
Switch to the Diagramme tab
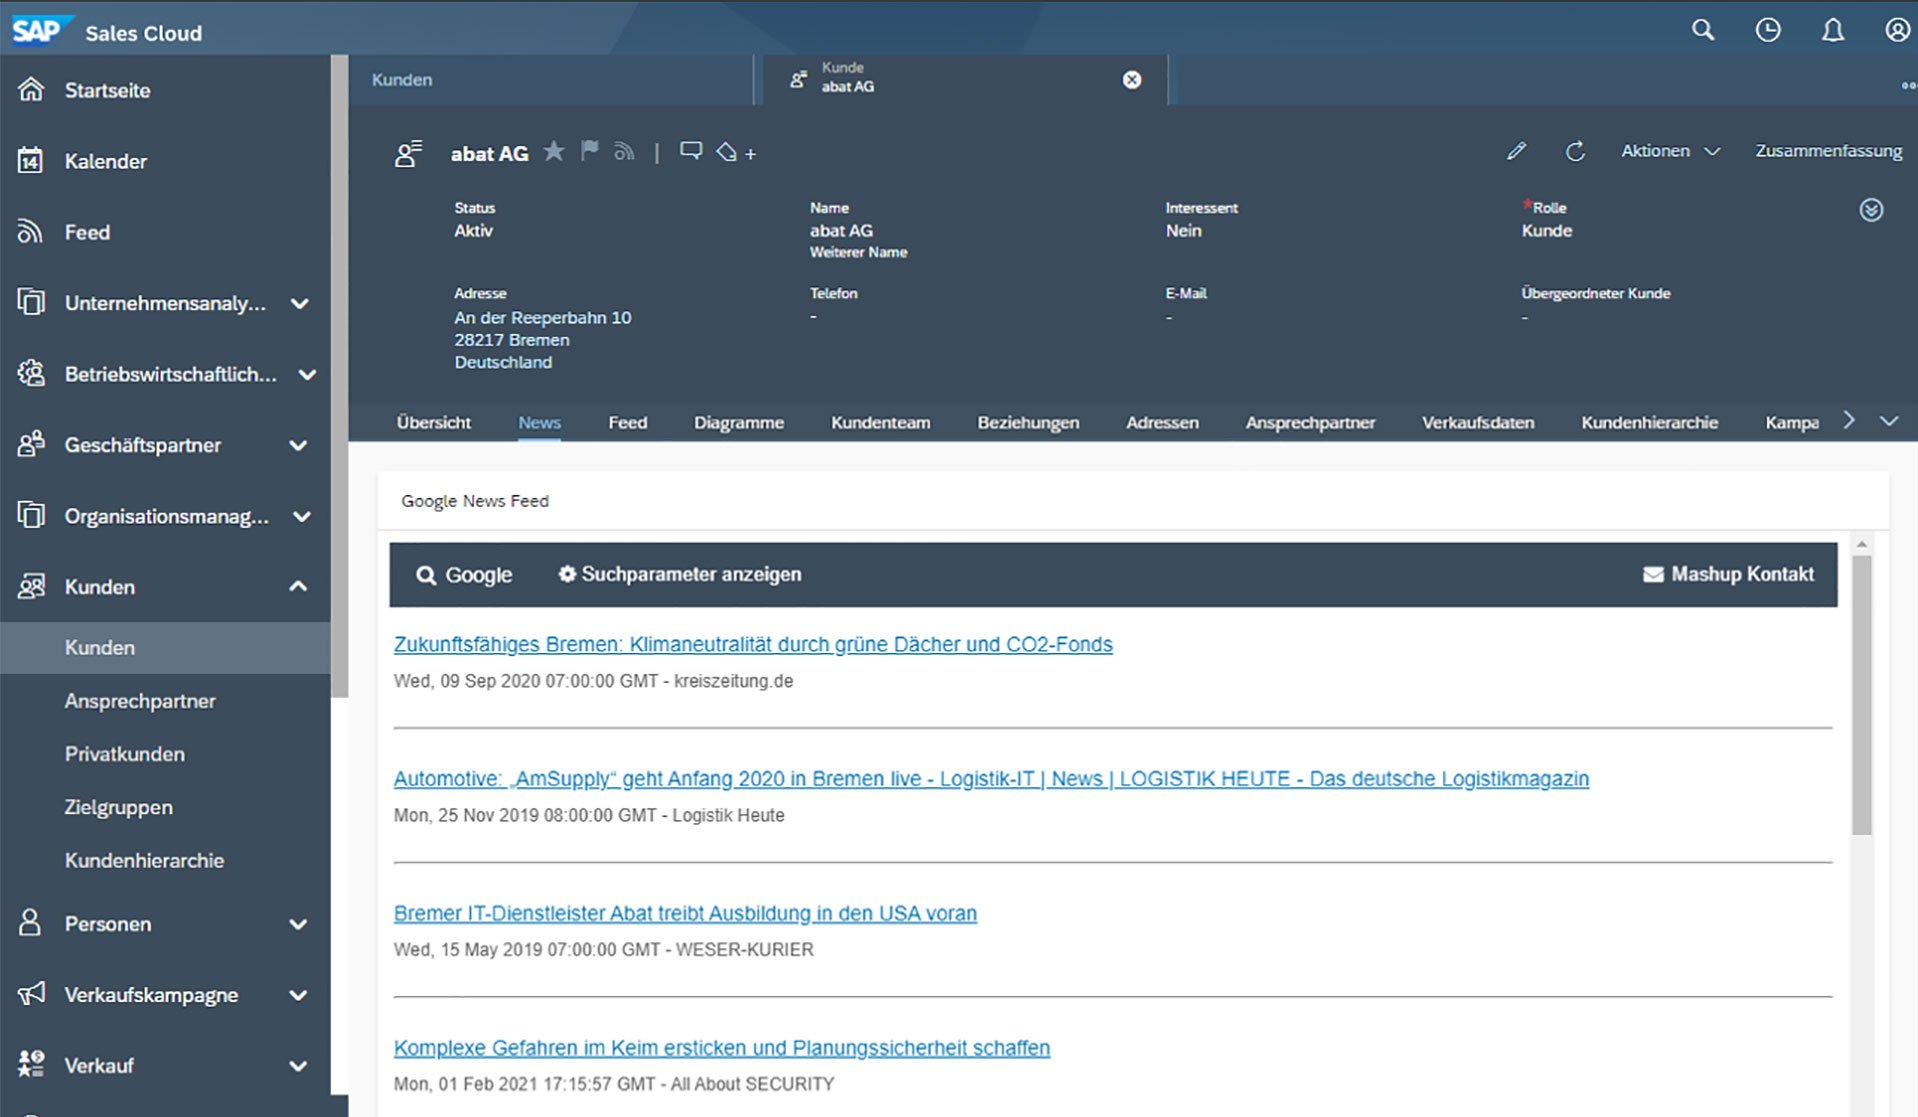(x=739, y=422)
